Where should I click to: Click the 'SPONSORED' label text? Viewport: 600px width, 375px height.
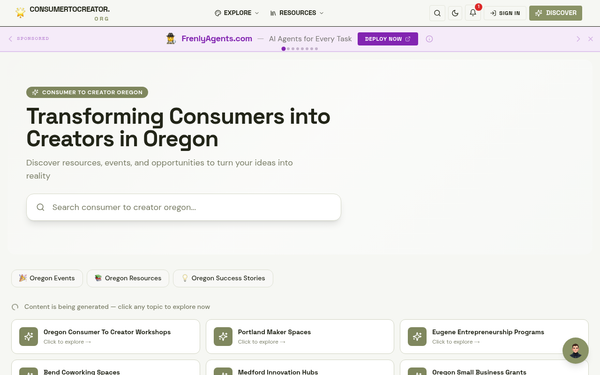[33, 39]
